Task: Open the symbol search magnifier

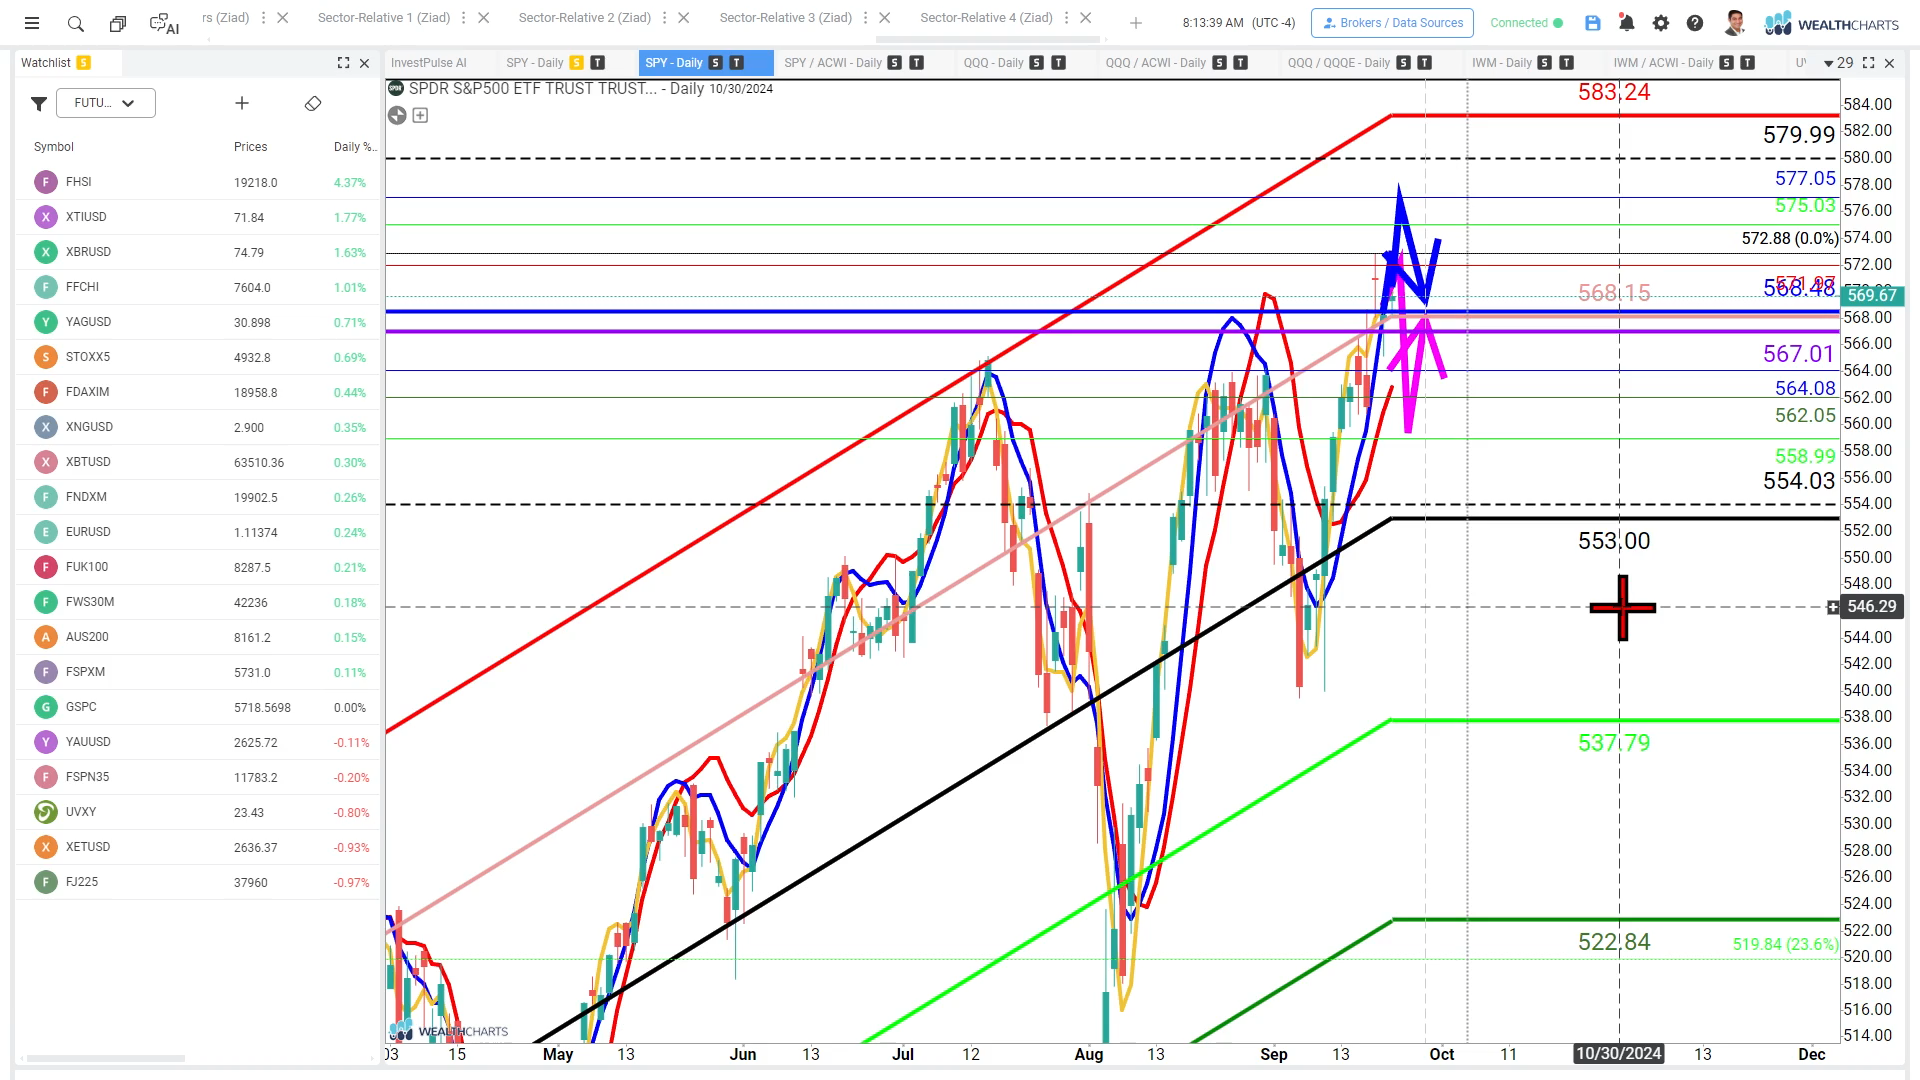Action: (x=76, y=23)
